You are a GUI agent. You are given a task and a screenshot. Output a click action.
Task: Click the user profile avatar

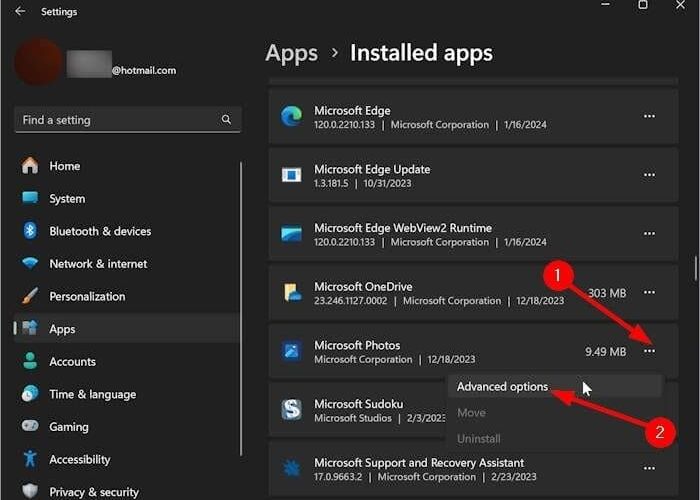click(x=38, y=62)
